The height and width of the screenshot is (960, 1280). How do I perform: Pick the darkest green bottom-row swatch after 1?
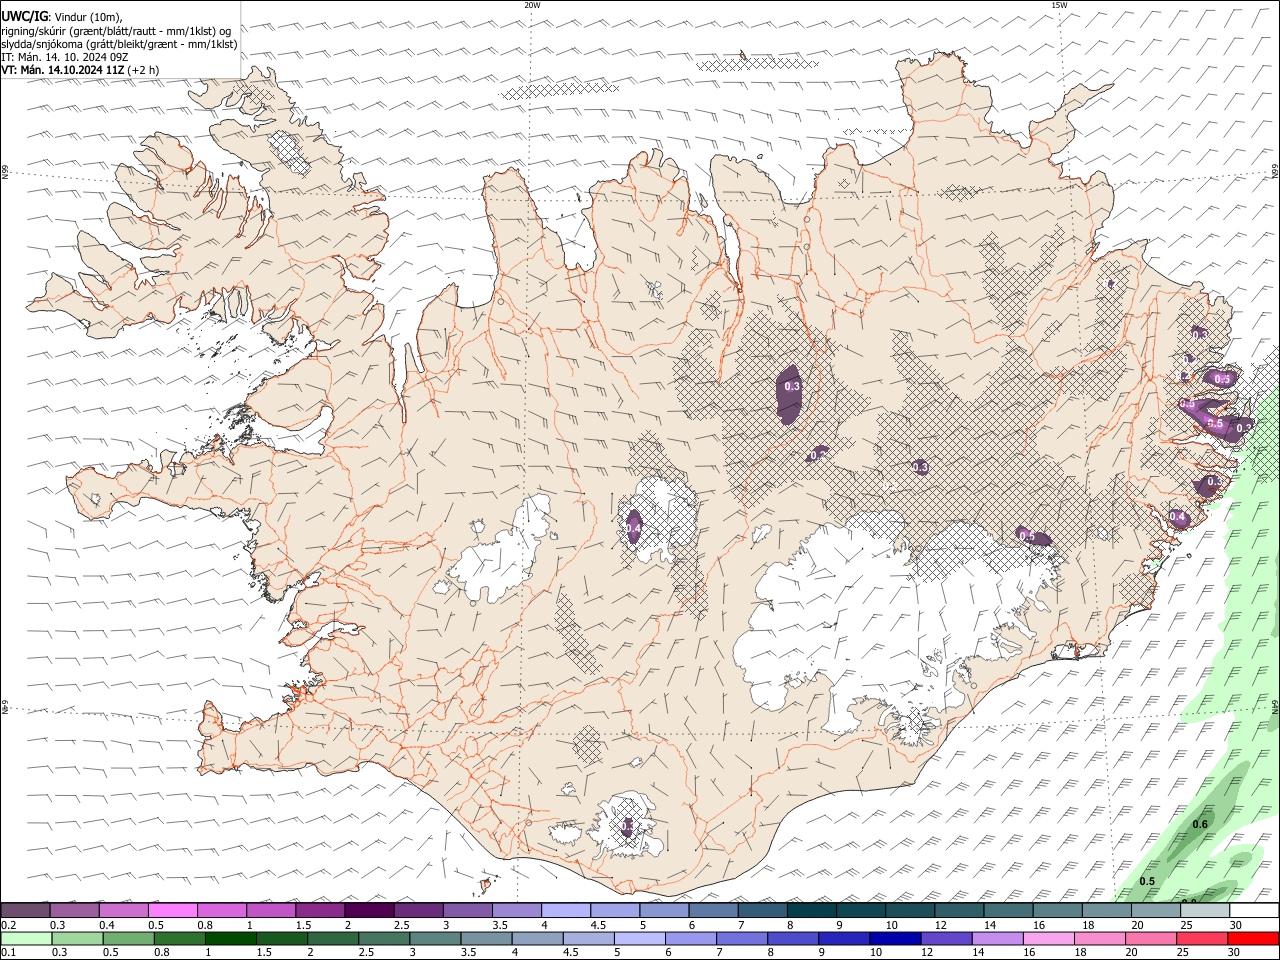coord(230,939)
